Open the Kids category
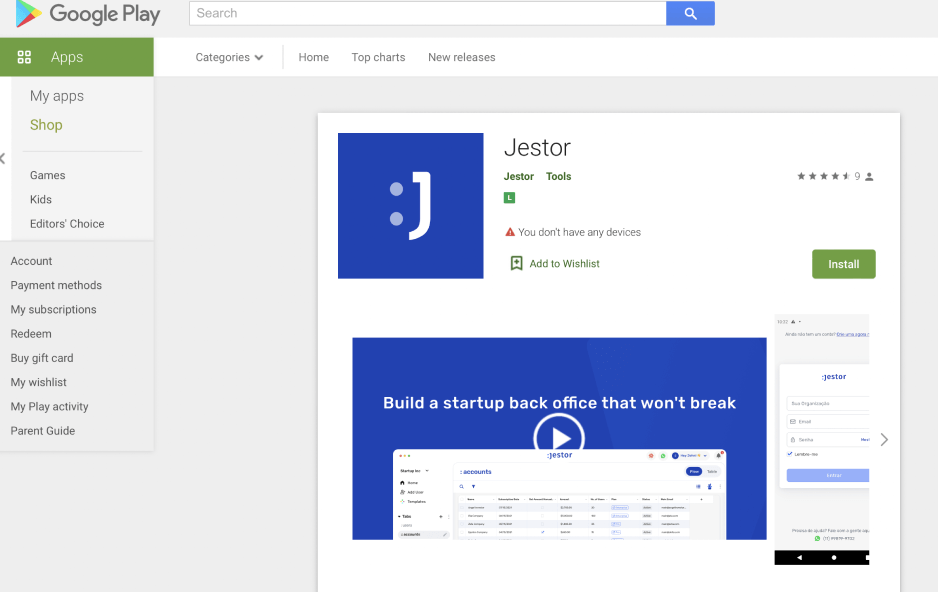 (x=41, y=200)
